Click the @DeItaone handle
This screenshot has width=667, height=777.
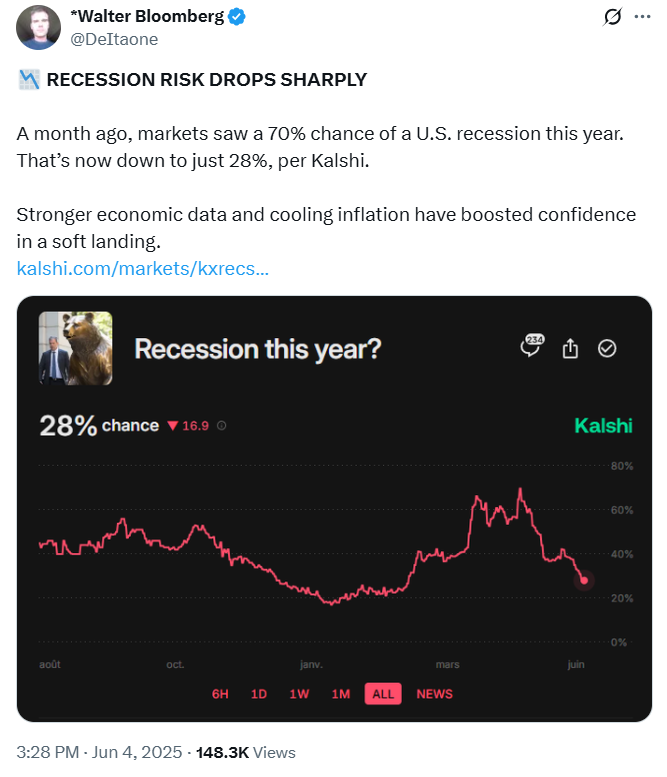pyautogui.click(x=114, y=39)
